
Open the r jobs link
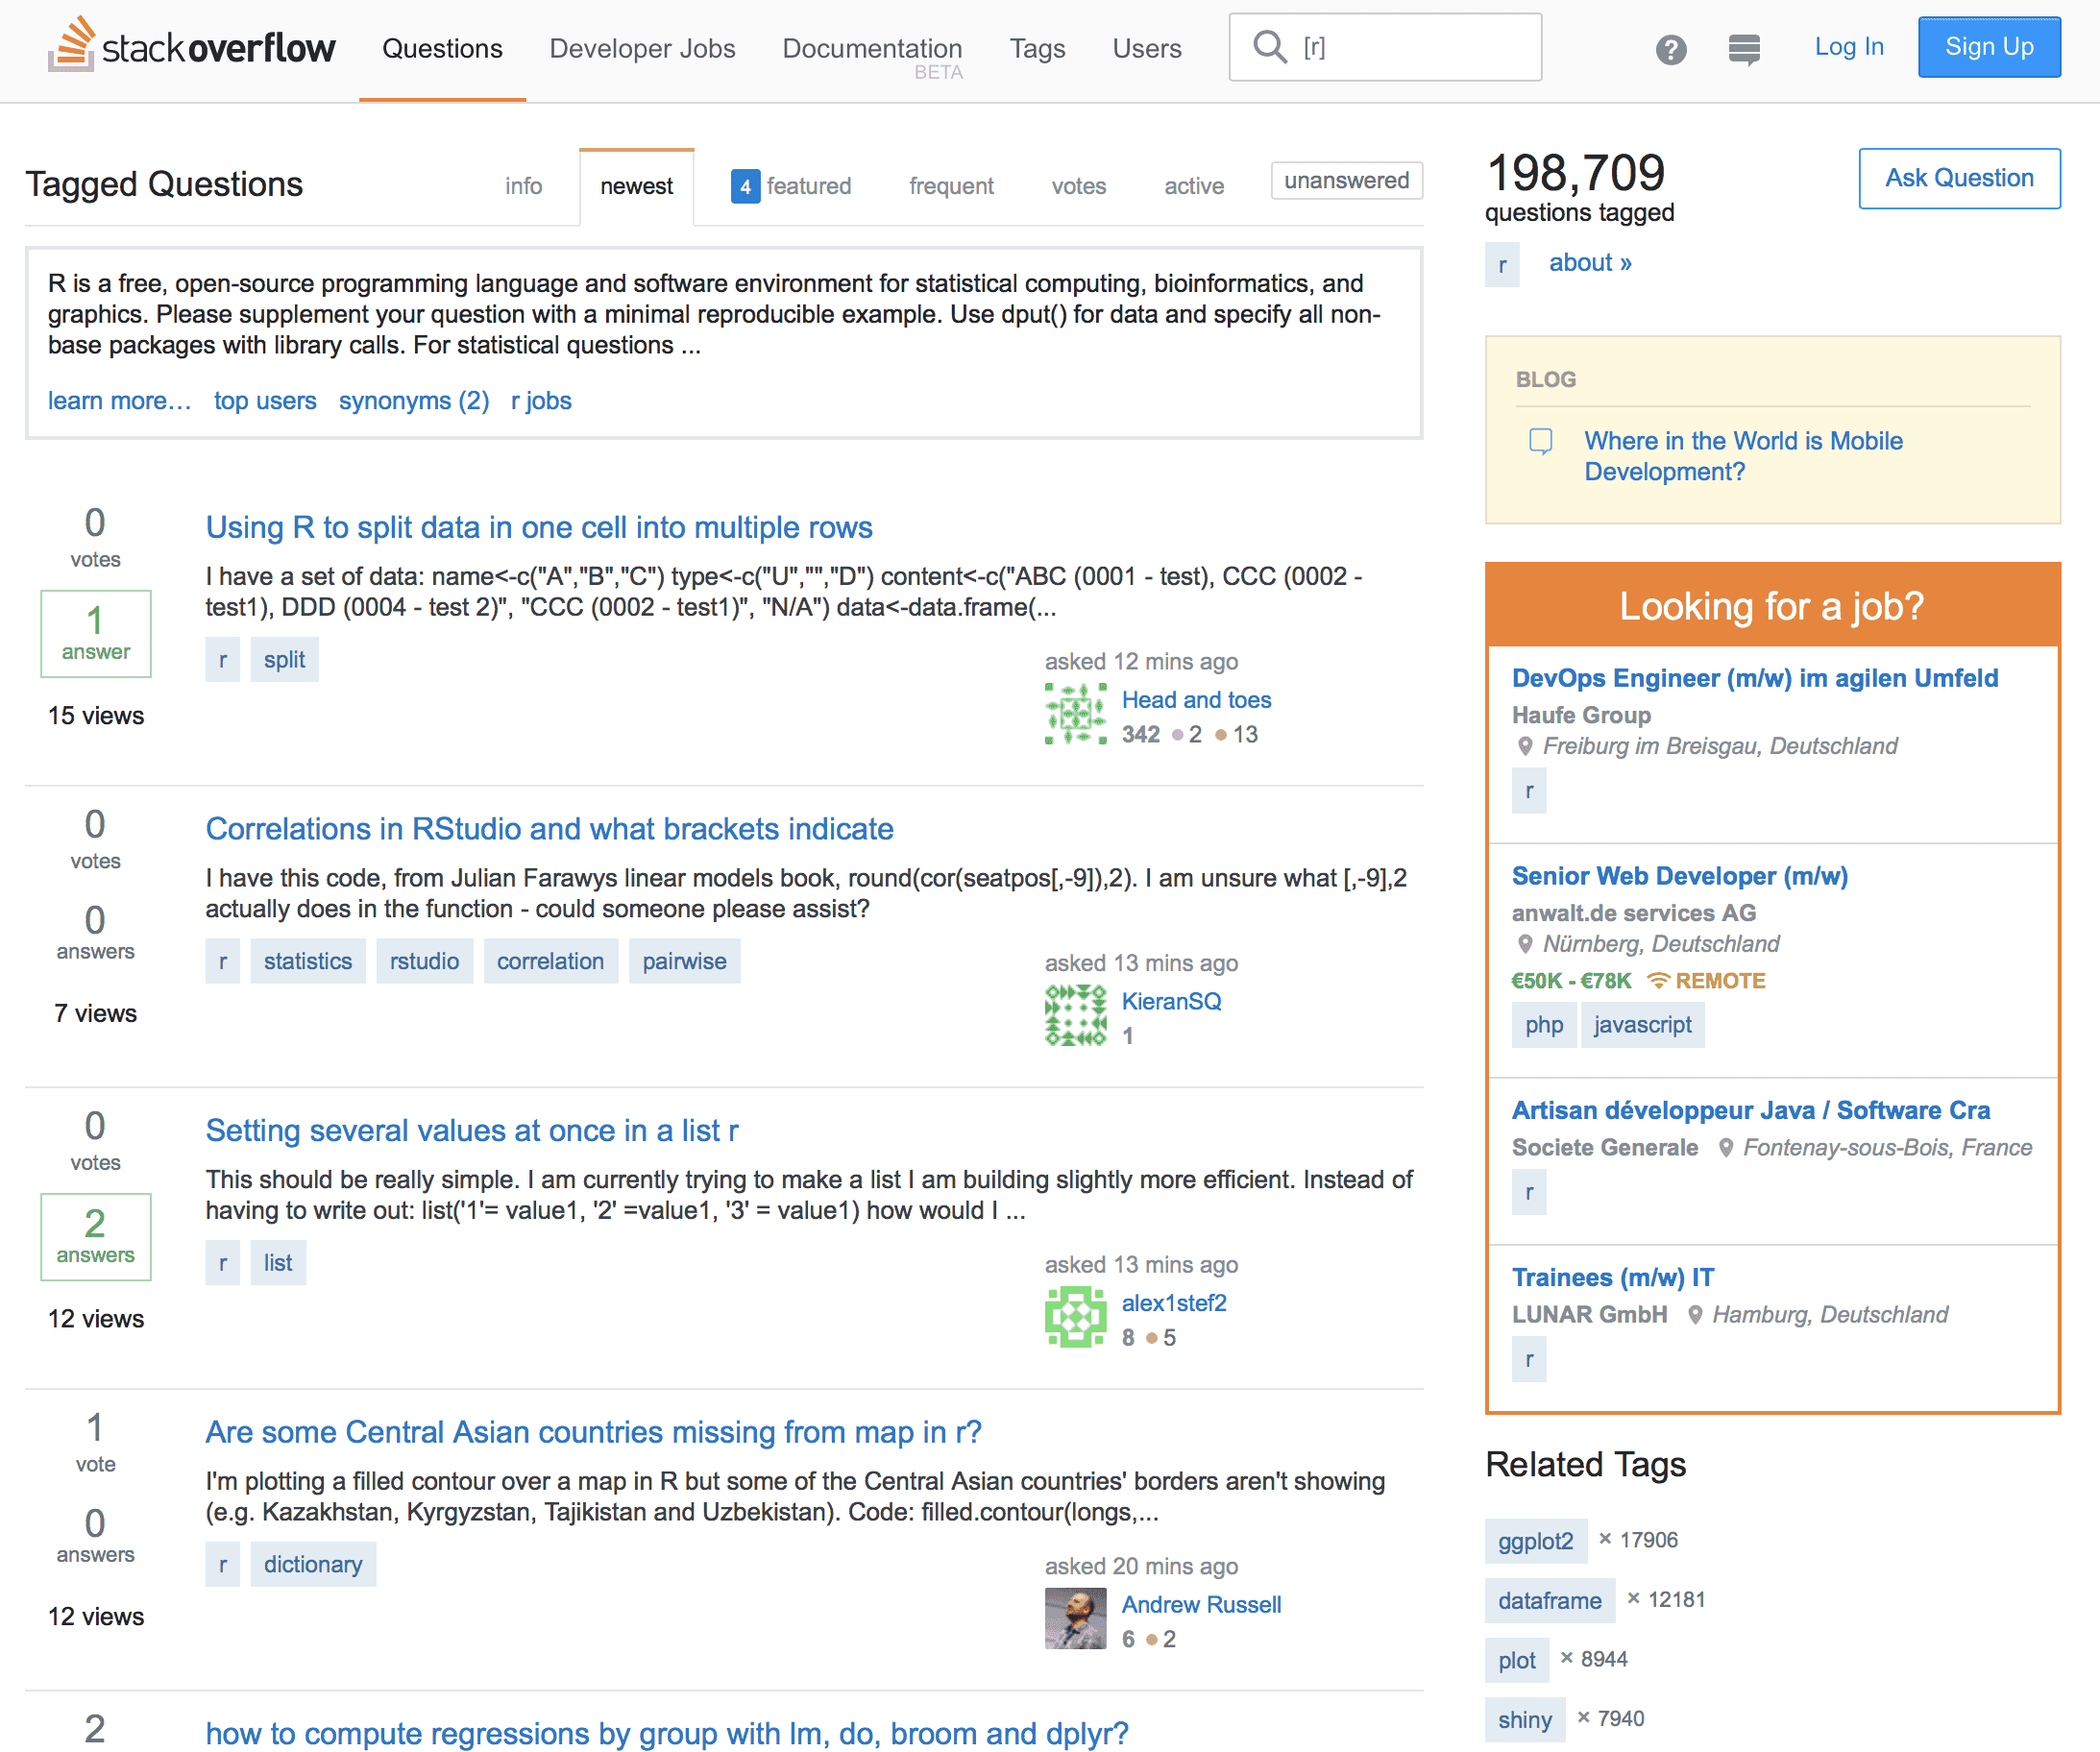541,401
